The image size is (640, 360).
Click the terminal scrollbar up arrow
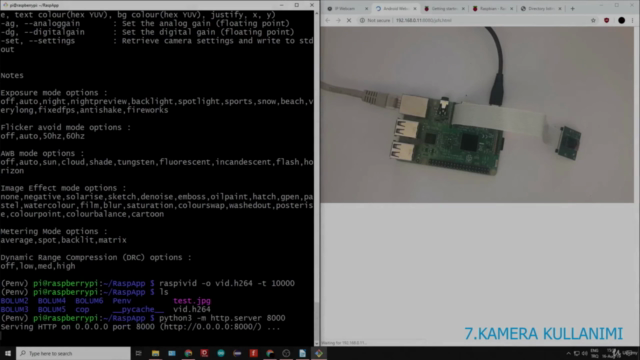tap(316, 13)
